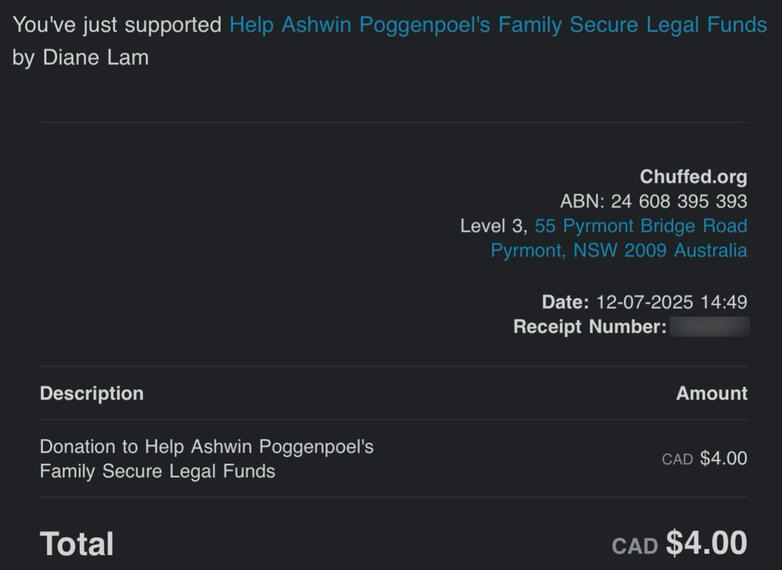
Task: Click the blurred receipt number value
Action: (709, 327)
